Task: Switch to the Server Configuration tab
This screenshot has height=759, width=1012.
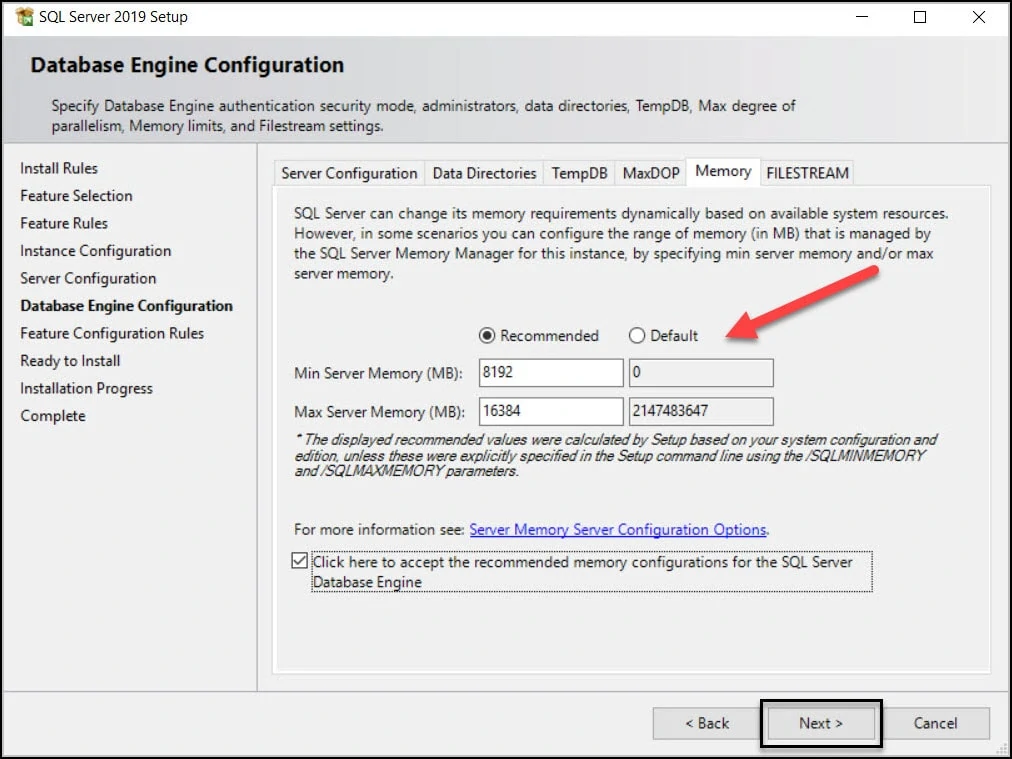Action: 349,174
